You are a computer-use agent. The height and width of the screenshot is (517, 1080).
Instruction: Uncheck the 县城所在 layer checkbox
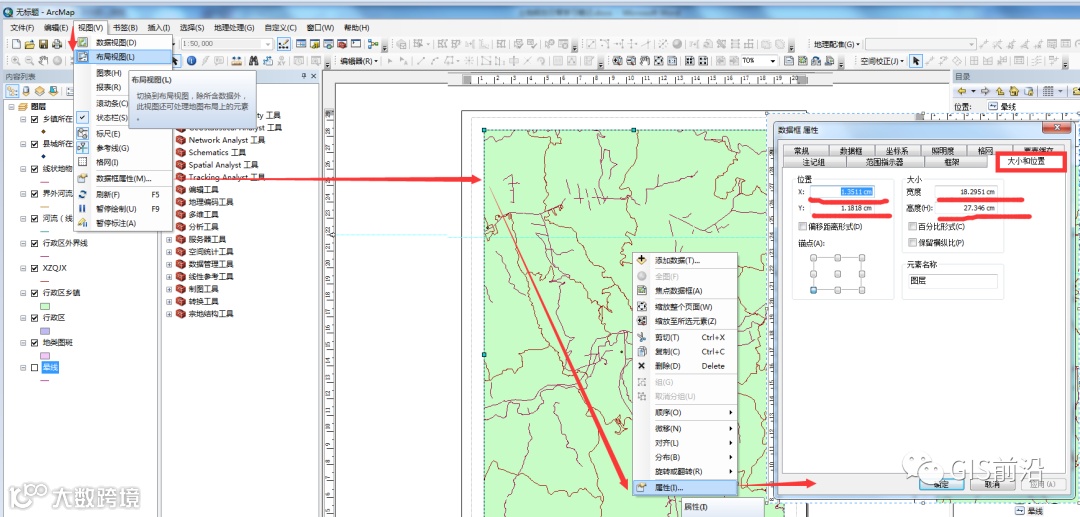(34, 145)
